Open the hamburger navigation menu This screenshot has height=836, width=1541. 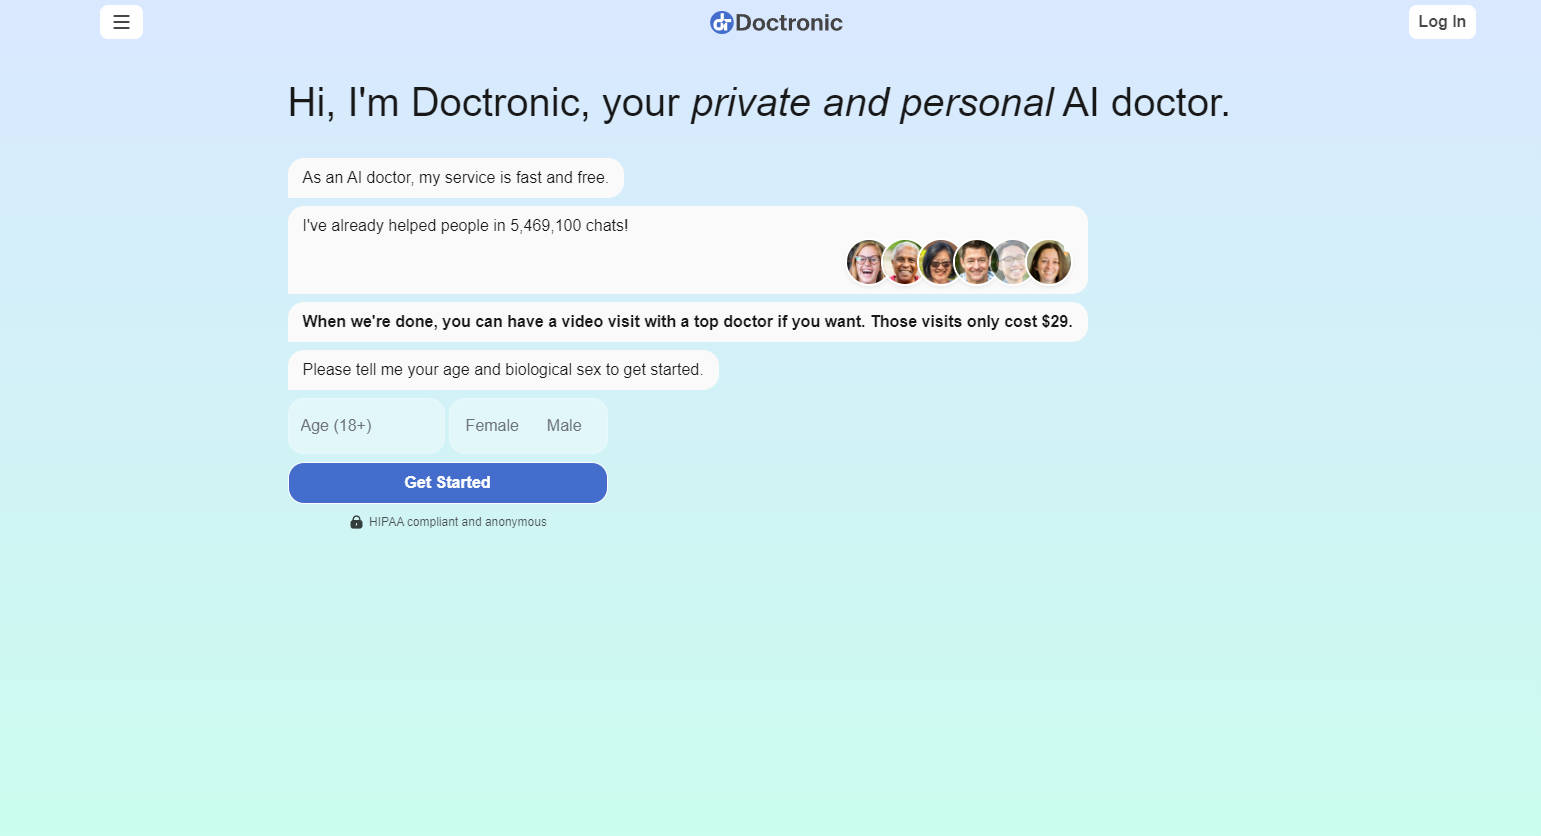click(121, 22)
